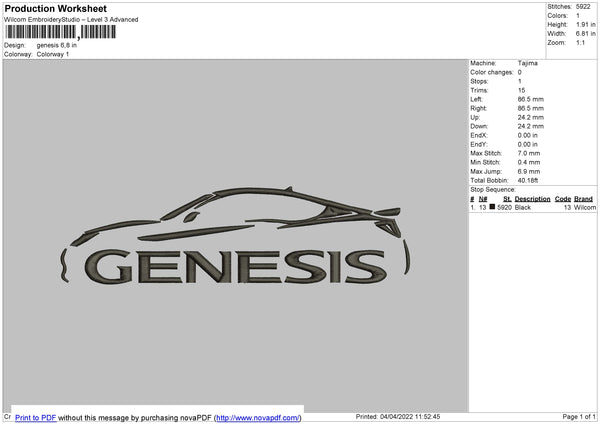Click the Zoom value '1:1'
The height and width of the screenshot is (424, 600).
580,42
